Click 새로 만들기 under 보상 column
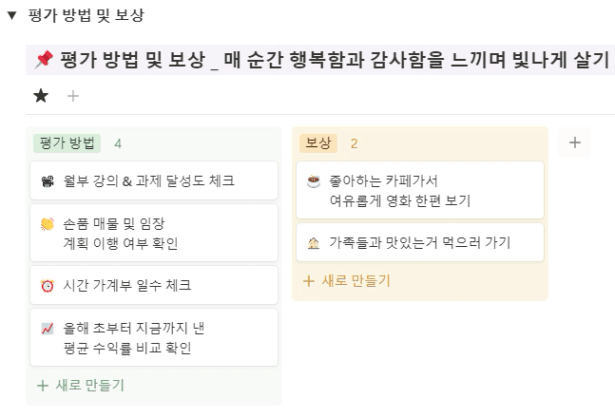This screenshot has height=417, width=615. [x=347, y=281]
